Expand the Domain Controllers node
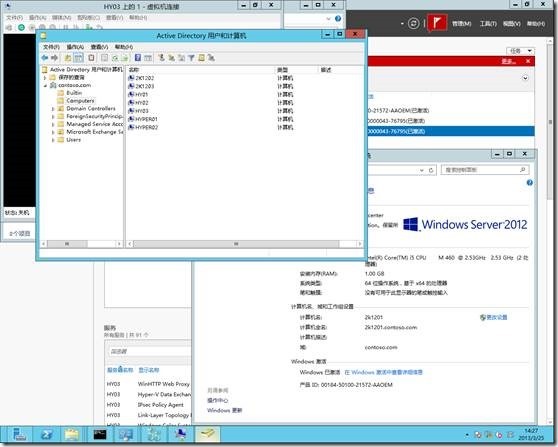 (53, 109)
